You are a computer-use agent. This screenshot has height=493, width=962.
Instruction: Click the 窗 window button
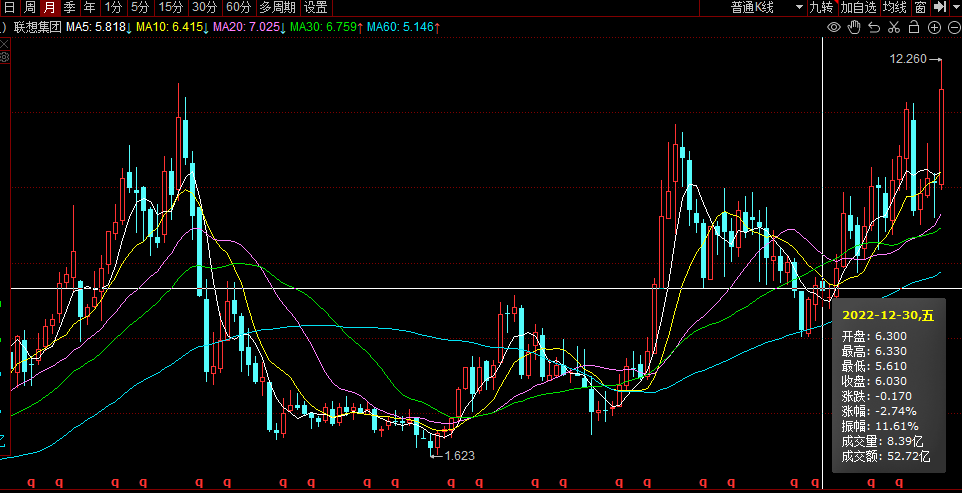point(920,7)
